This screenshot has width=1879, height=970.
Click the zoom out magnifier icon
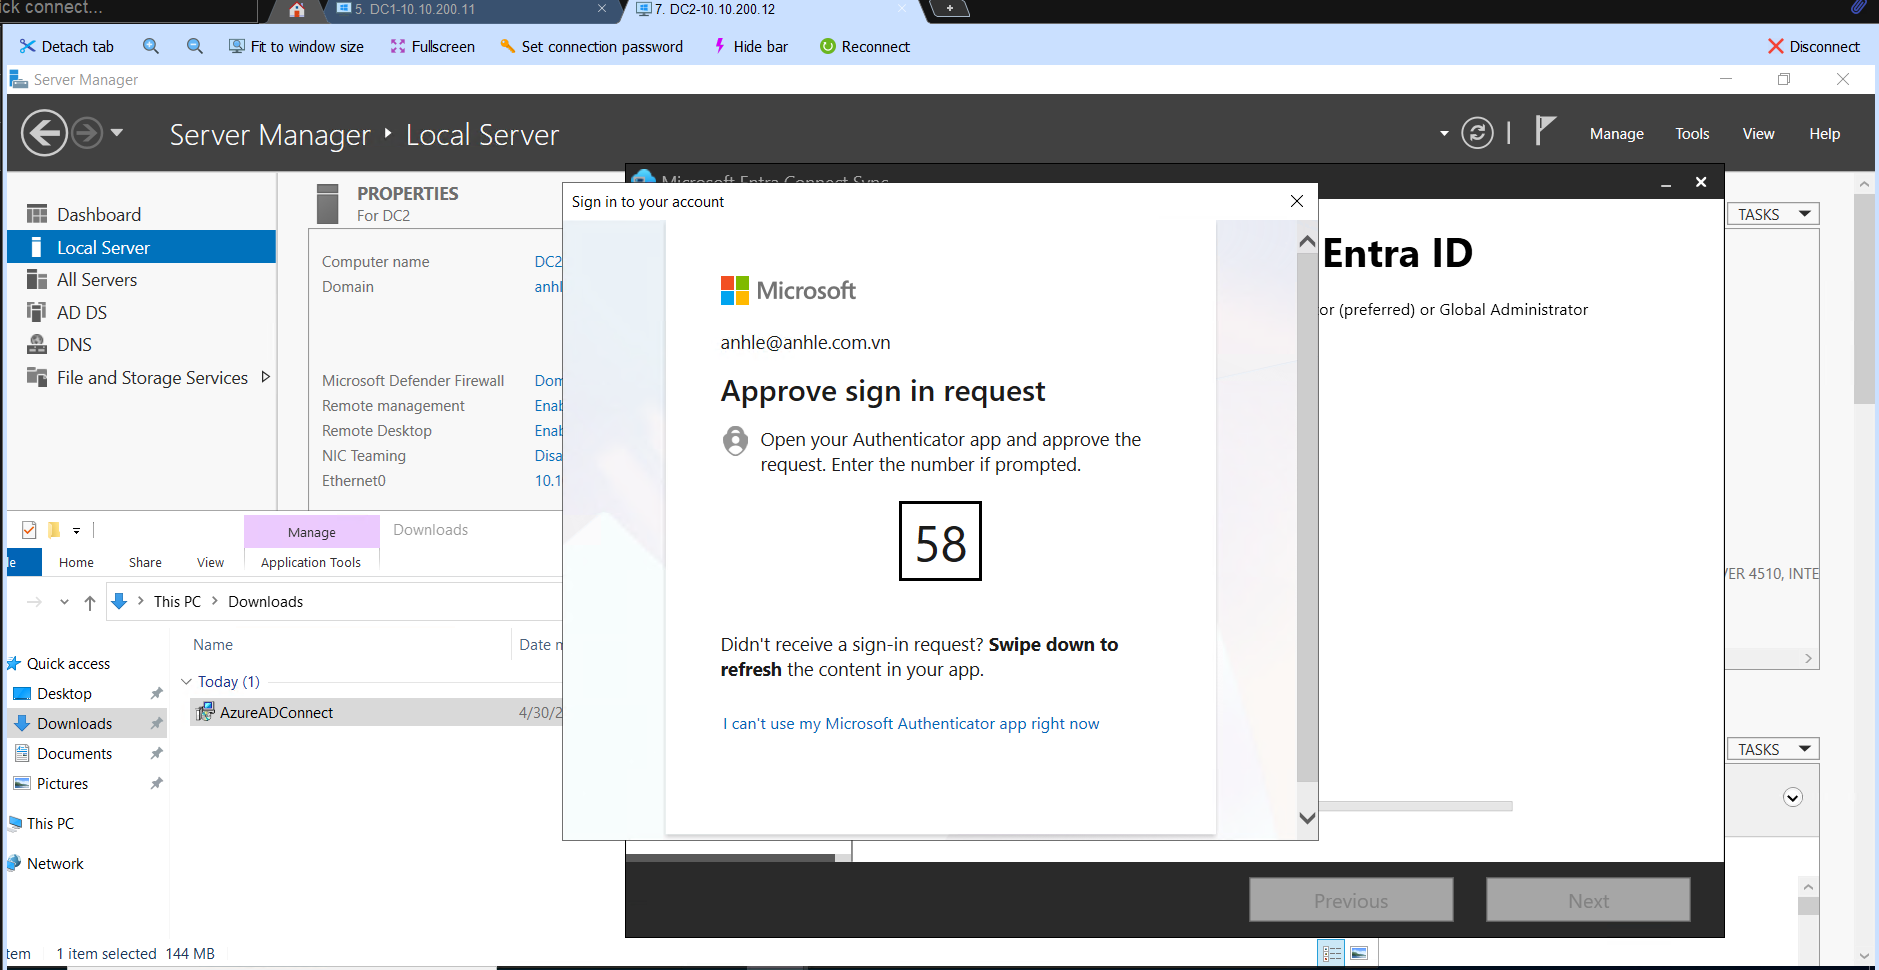click(x=195, y=46)
